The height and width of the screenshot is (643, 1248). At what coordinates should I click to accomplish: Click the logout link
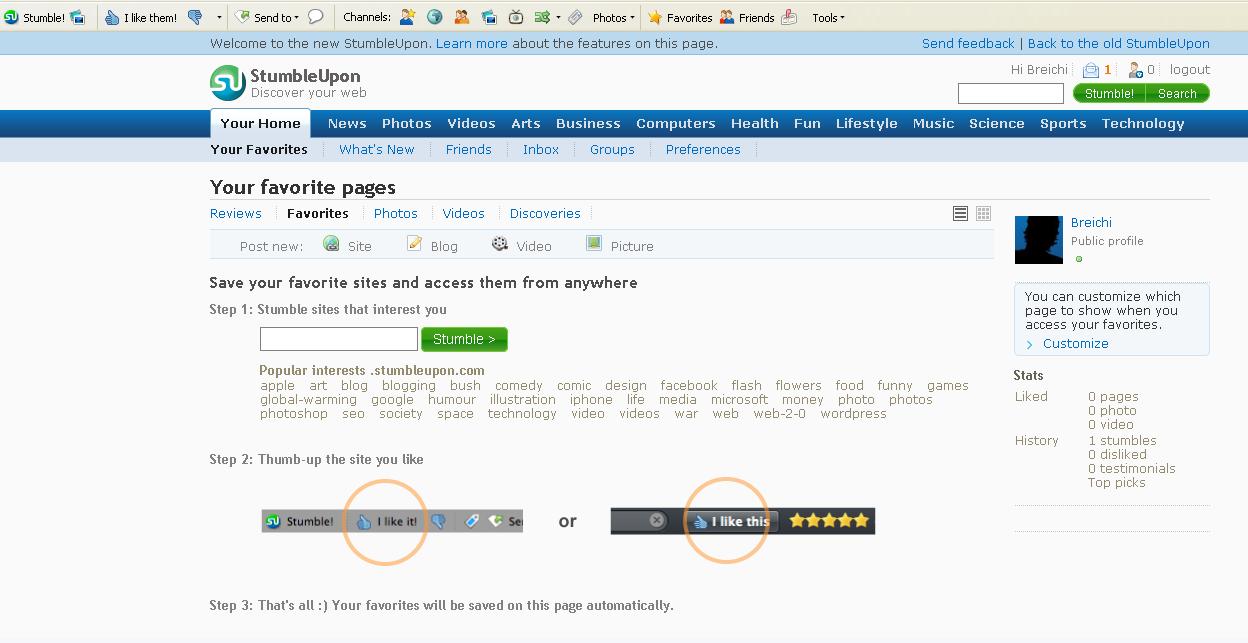pyautogui.click(x=1190, y=70)
